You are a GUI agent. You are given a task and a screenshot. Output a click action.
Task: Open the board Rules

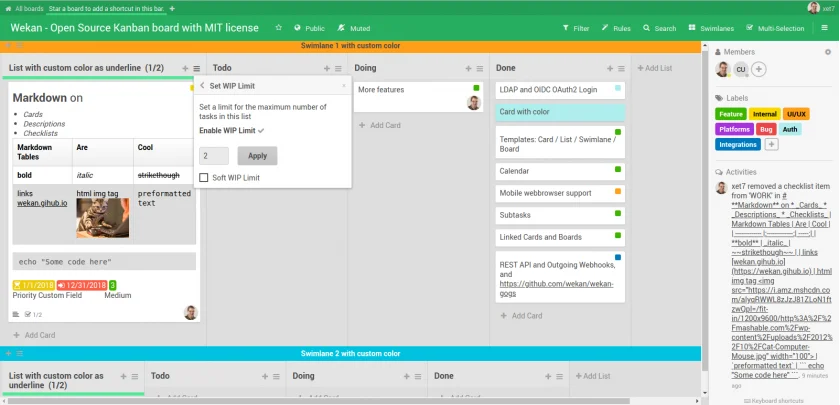coord(616,28)
